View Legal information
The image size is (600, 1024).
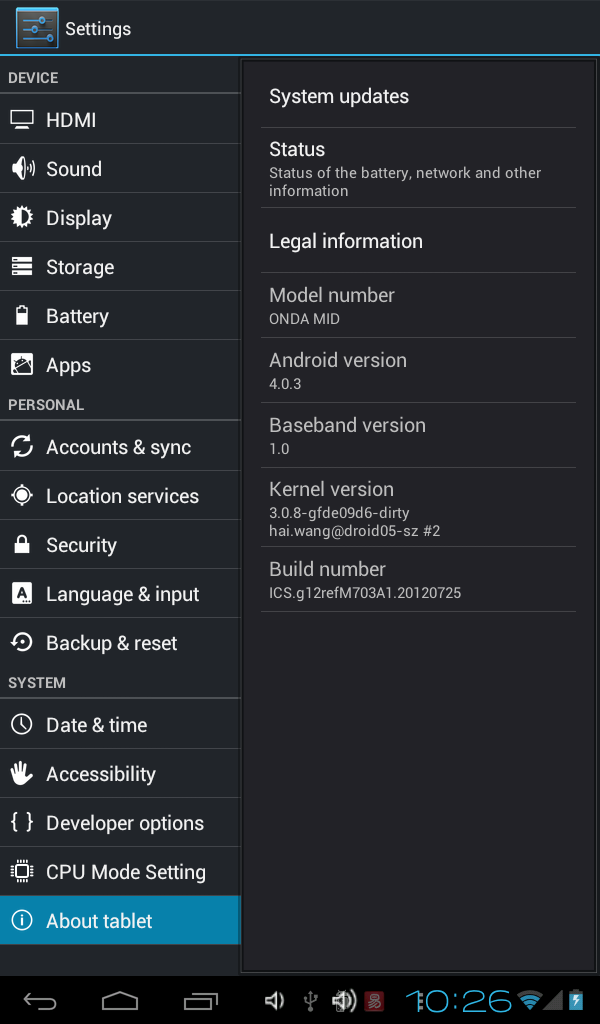(418, 241)
